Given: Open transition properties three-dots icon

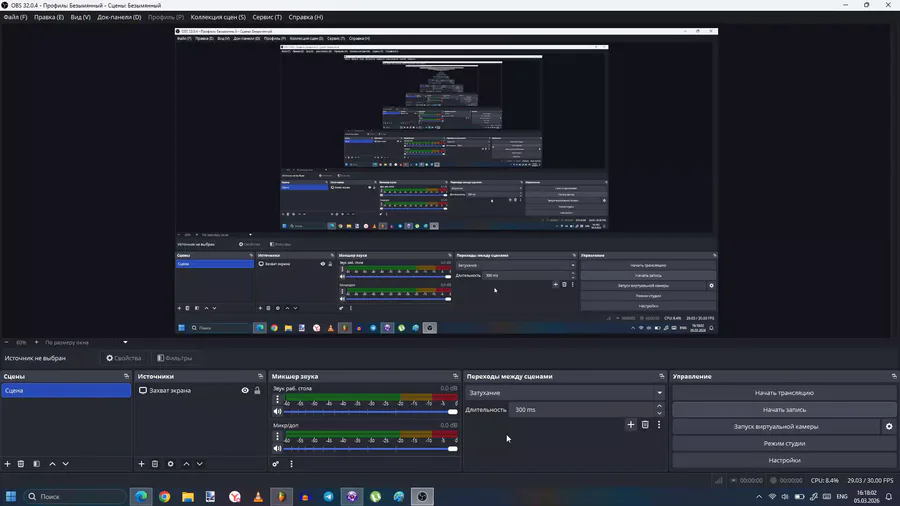Looking at the screenshot, I should [659, 425].
